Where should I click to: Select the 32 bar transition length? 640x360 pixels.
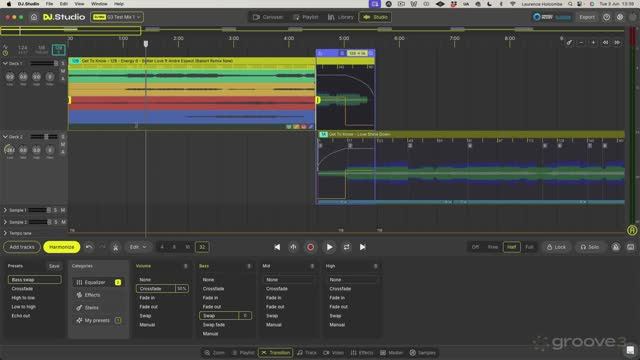[202, 247]
